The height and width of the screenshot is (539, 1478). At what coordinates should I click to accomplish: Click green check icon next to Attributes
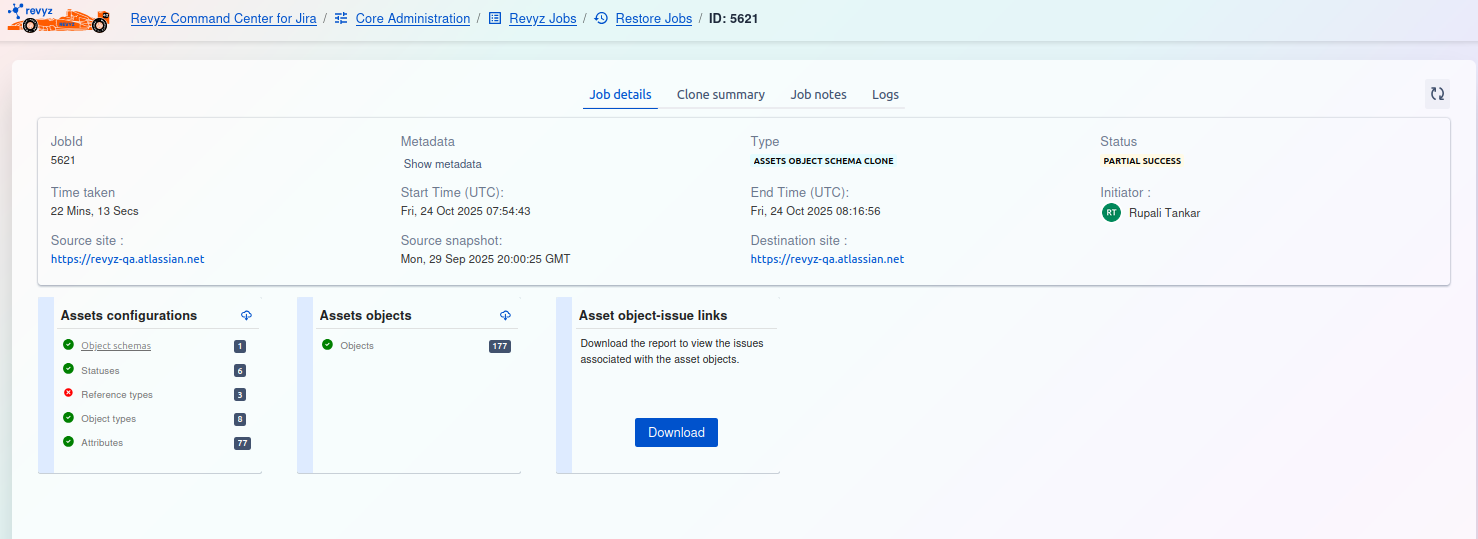[x=68, y=442]
